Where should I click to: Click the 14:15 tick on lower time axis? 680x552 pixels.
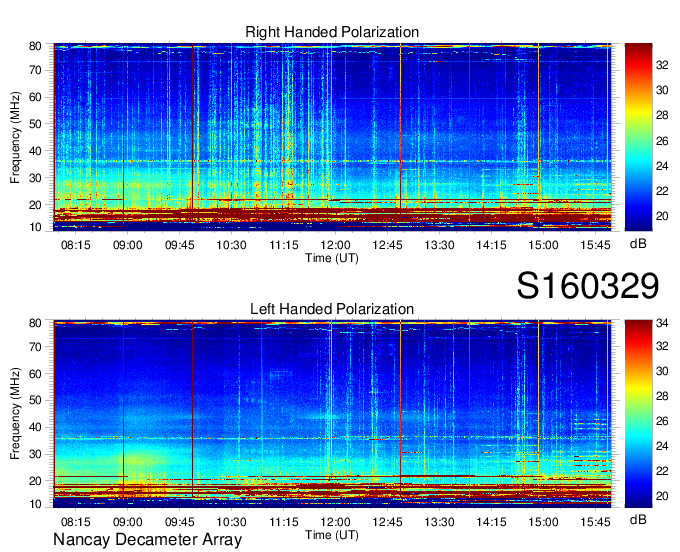(491, 522)
